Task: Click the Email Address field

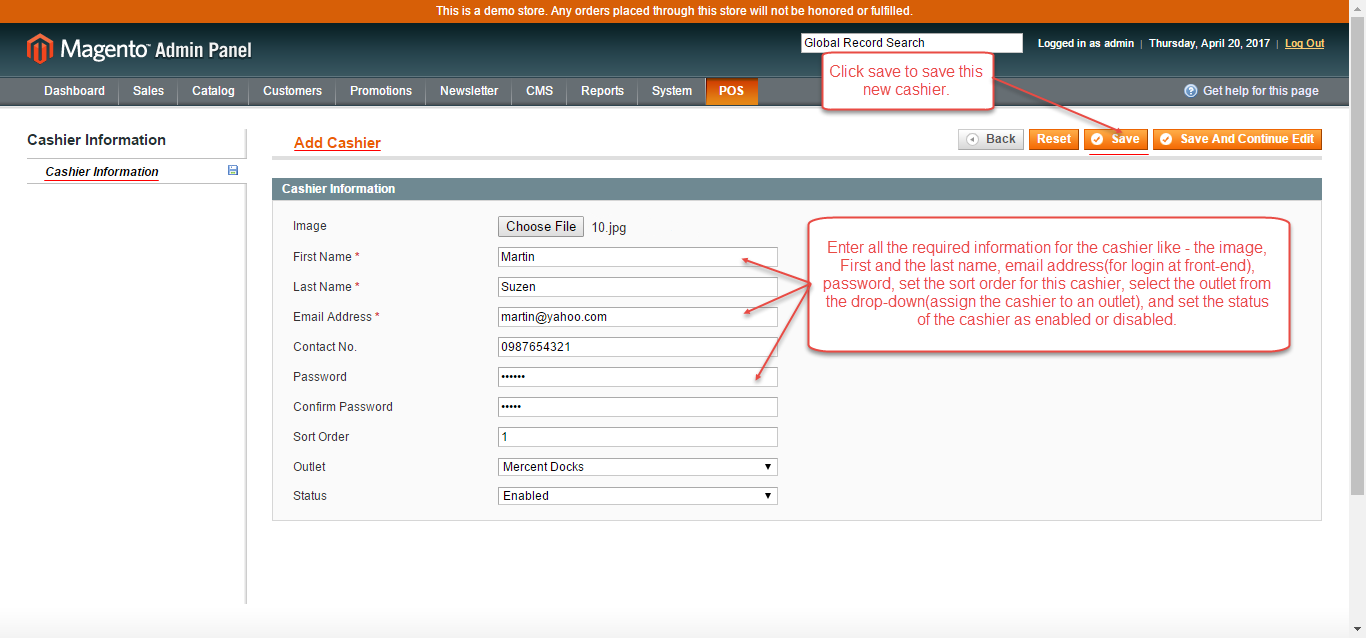Action: coord(637,317)
